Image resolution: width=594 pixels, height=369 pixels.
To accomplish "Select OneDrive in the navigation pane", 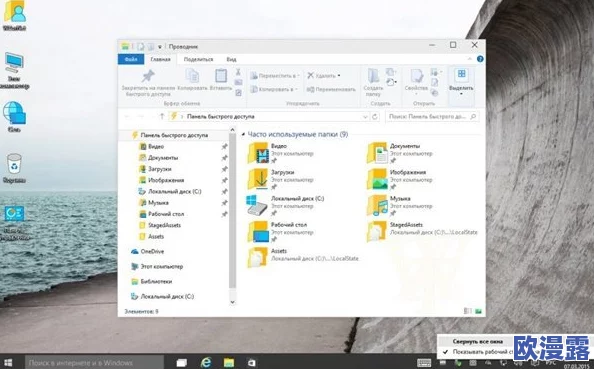I will click(x=152, y=251).
